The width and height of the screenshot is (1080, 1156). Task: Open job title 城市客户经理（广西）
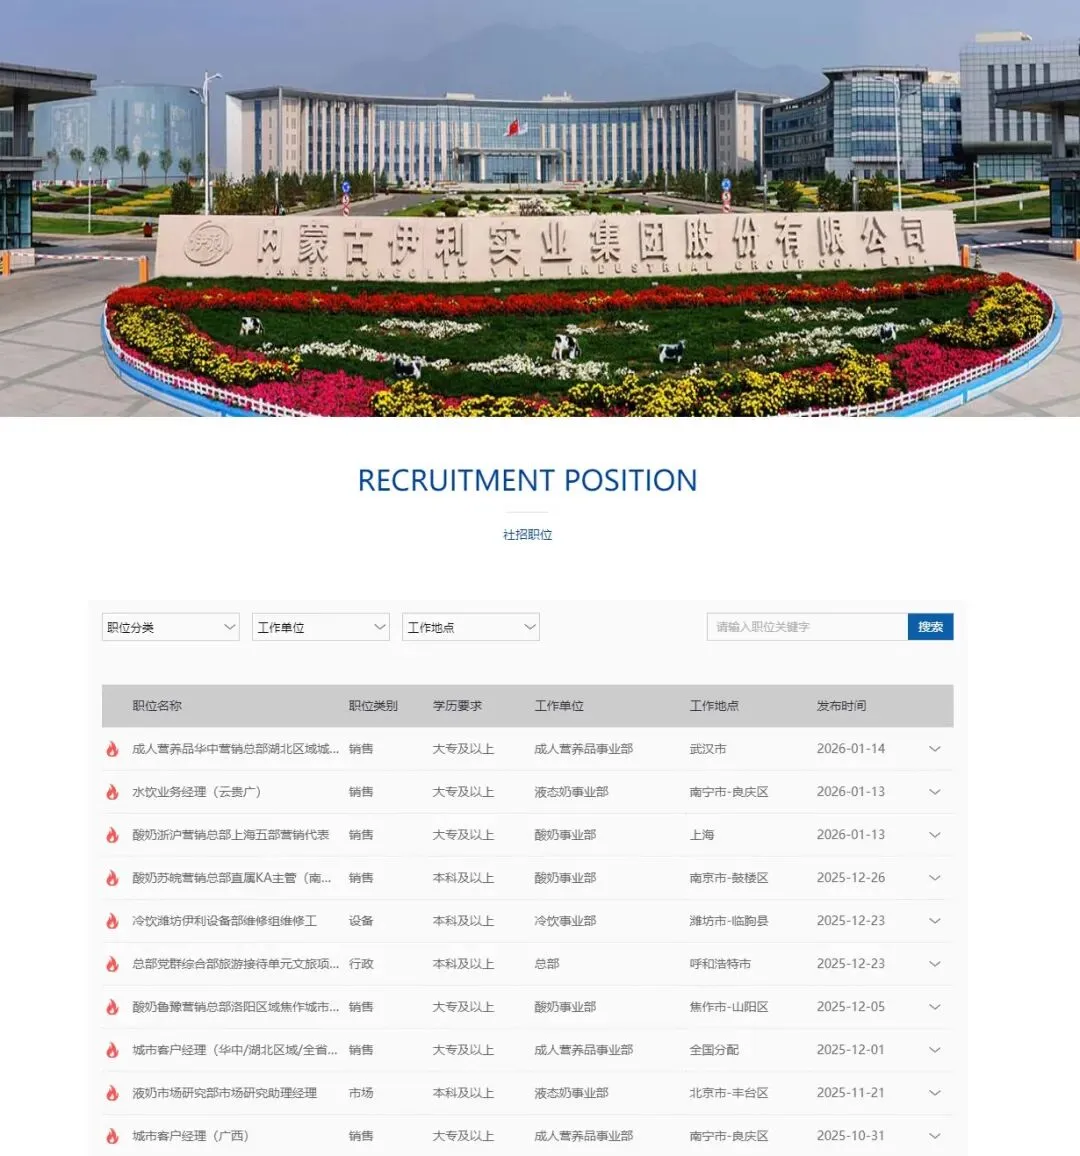pos(190,1136)
